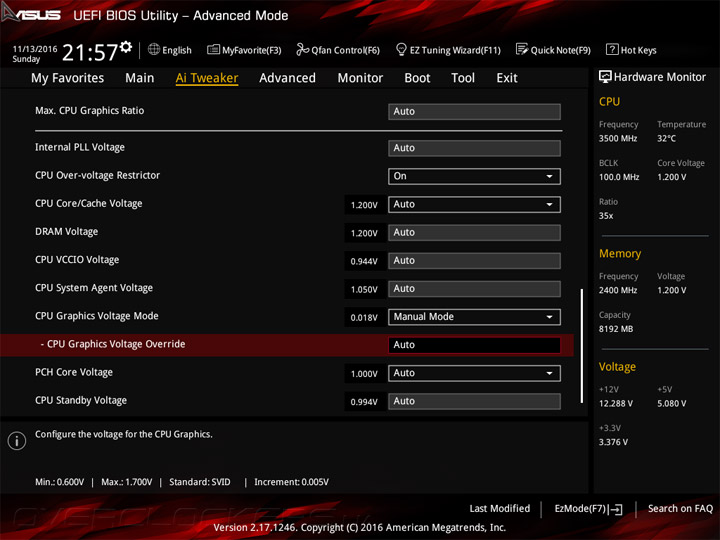This screenshot has height=540, width=720.
Task: Open CPU Over-voltage Restrictor dropdown
Action: [474, 176]
